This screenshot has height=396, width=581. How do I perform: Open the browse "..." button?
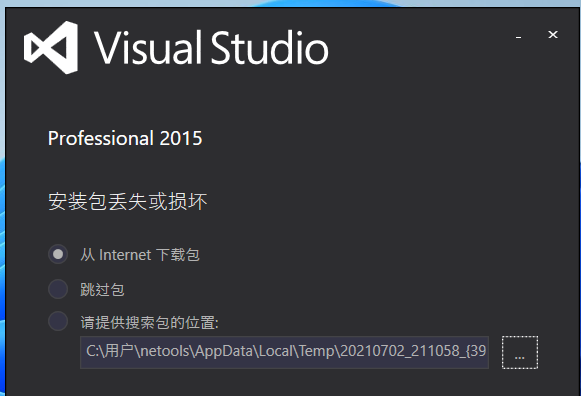pos(520,352)
